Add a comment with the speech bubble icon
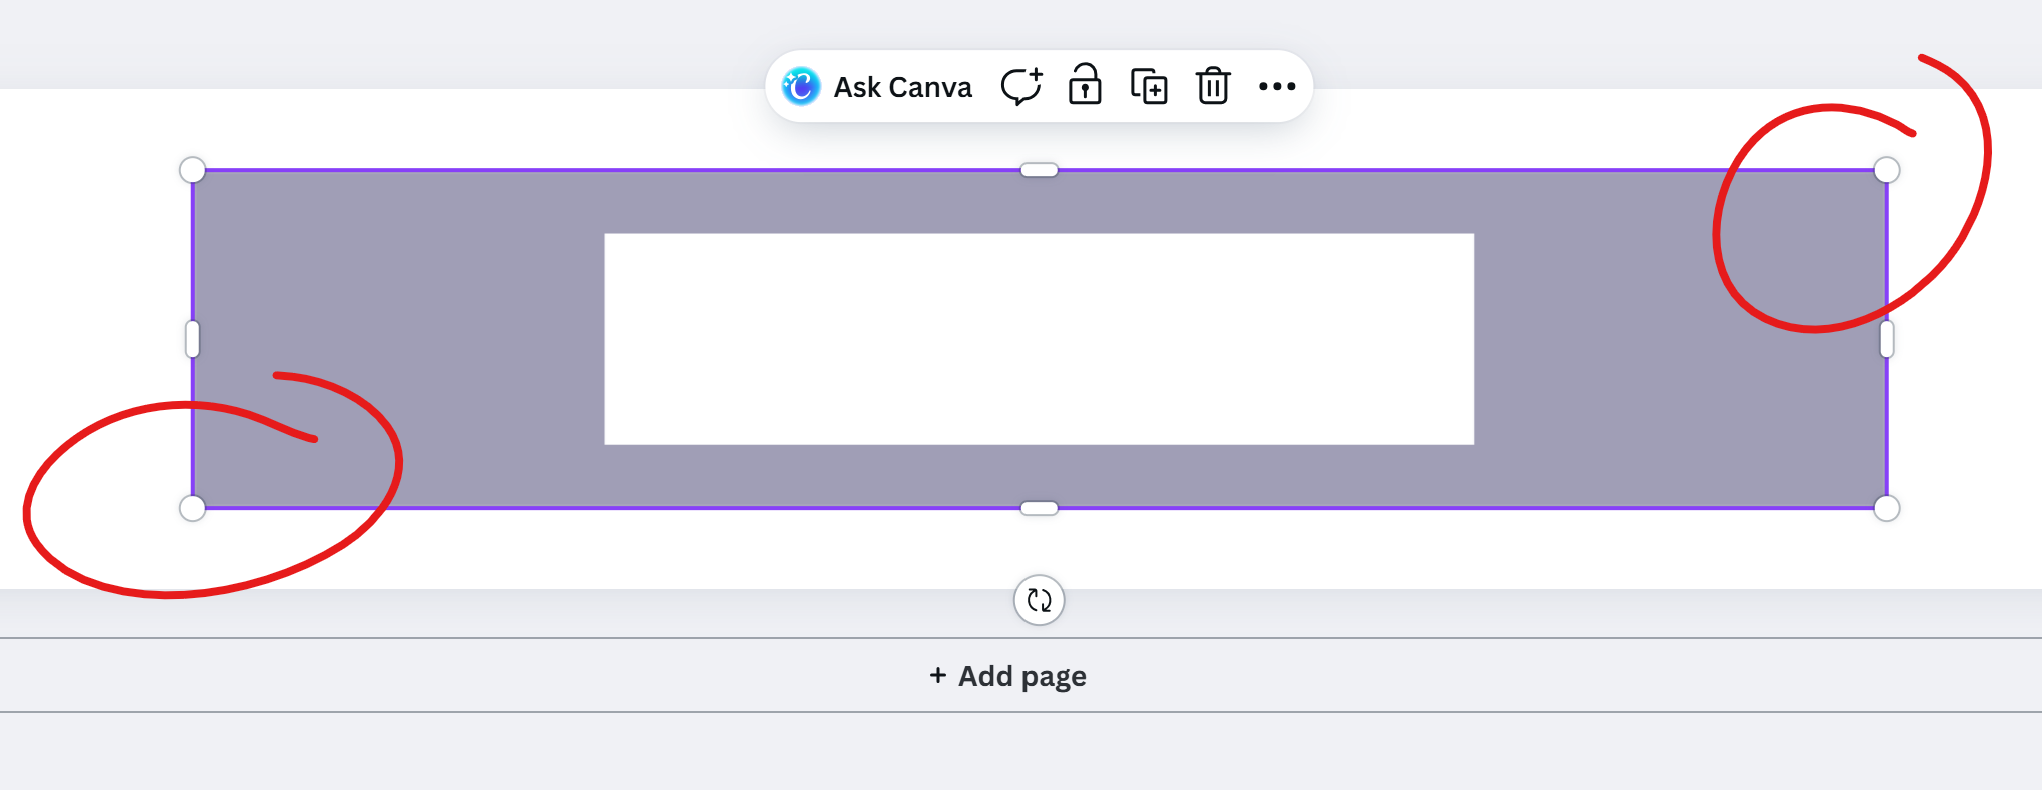 [1021, 87]
